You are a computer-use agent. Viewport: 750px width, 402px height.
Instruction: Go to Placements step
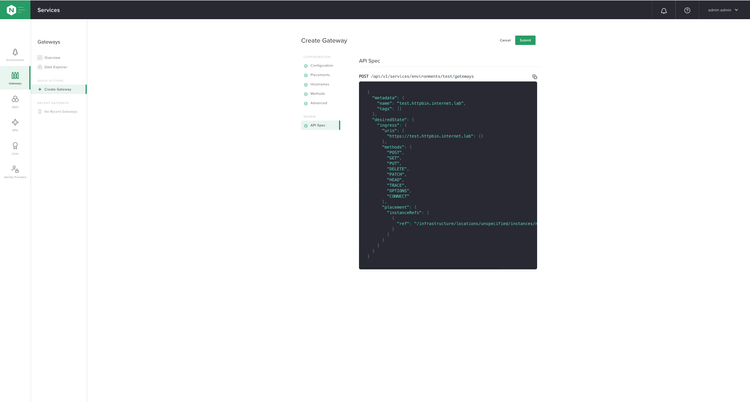[317, 75]
